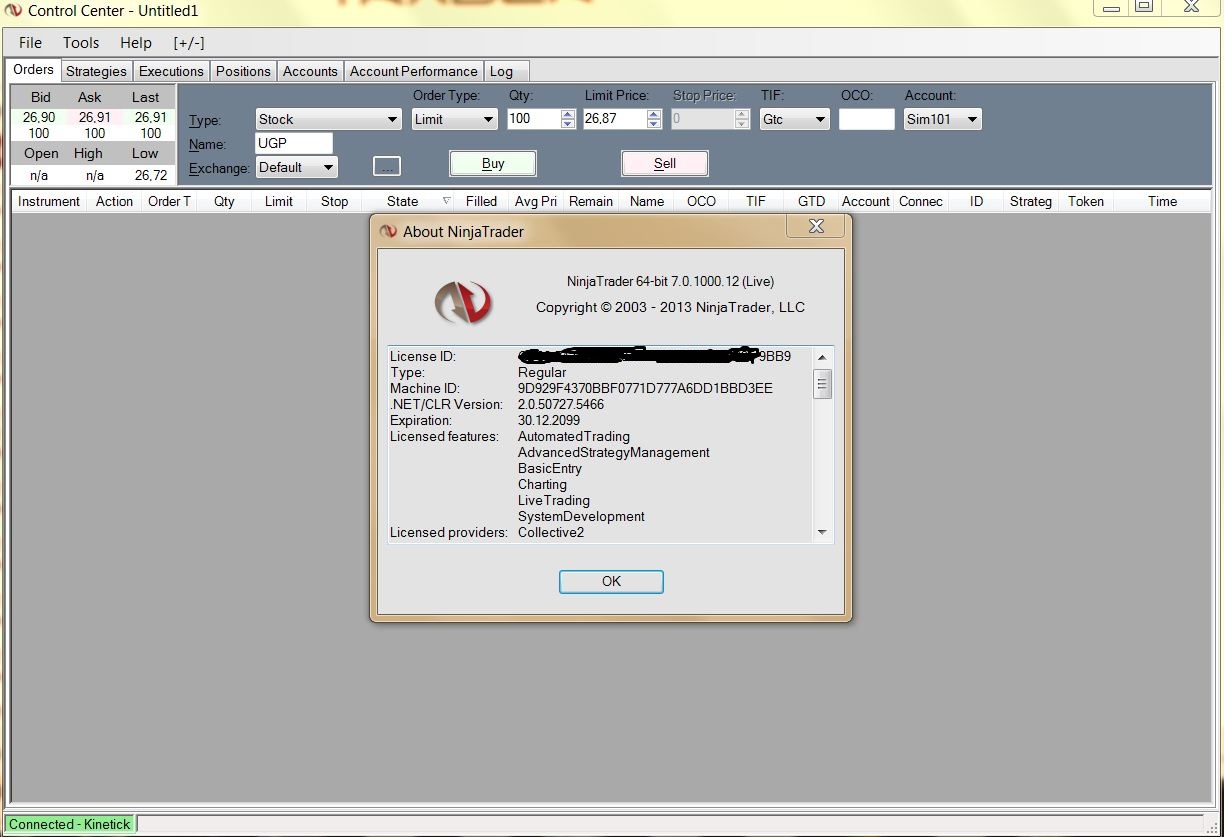The height and width of the screenshot is (837, 1224).
Task: Sort by the Connec column header
Action: point(921,201)
